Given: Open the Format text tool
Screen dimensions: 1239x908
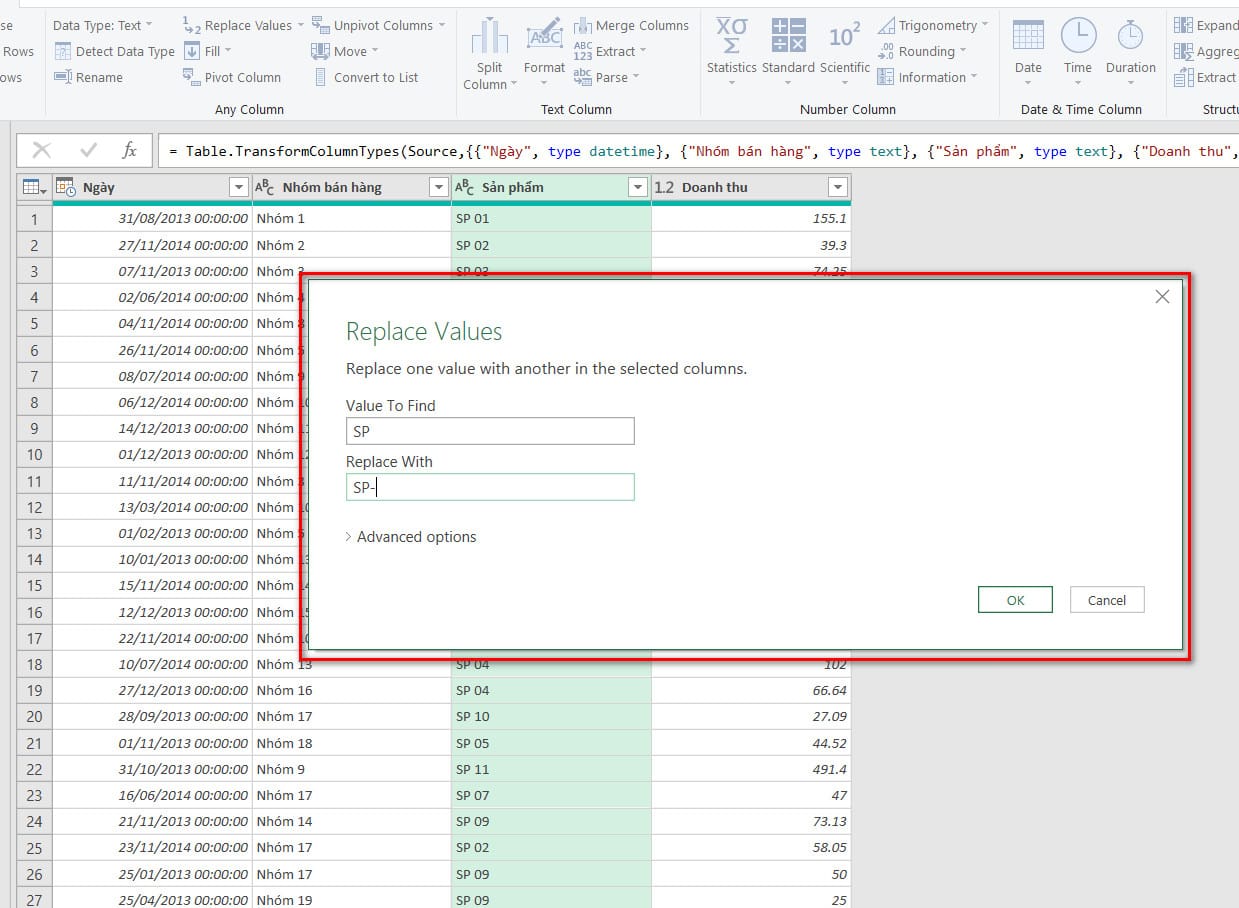Looking at the screenshot, I should tap(544, 36).
